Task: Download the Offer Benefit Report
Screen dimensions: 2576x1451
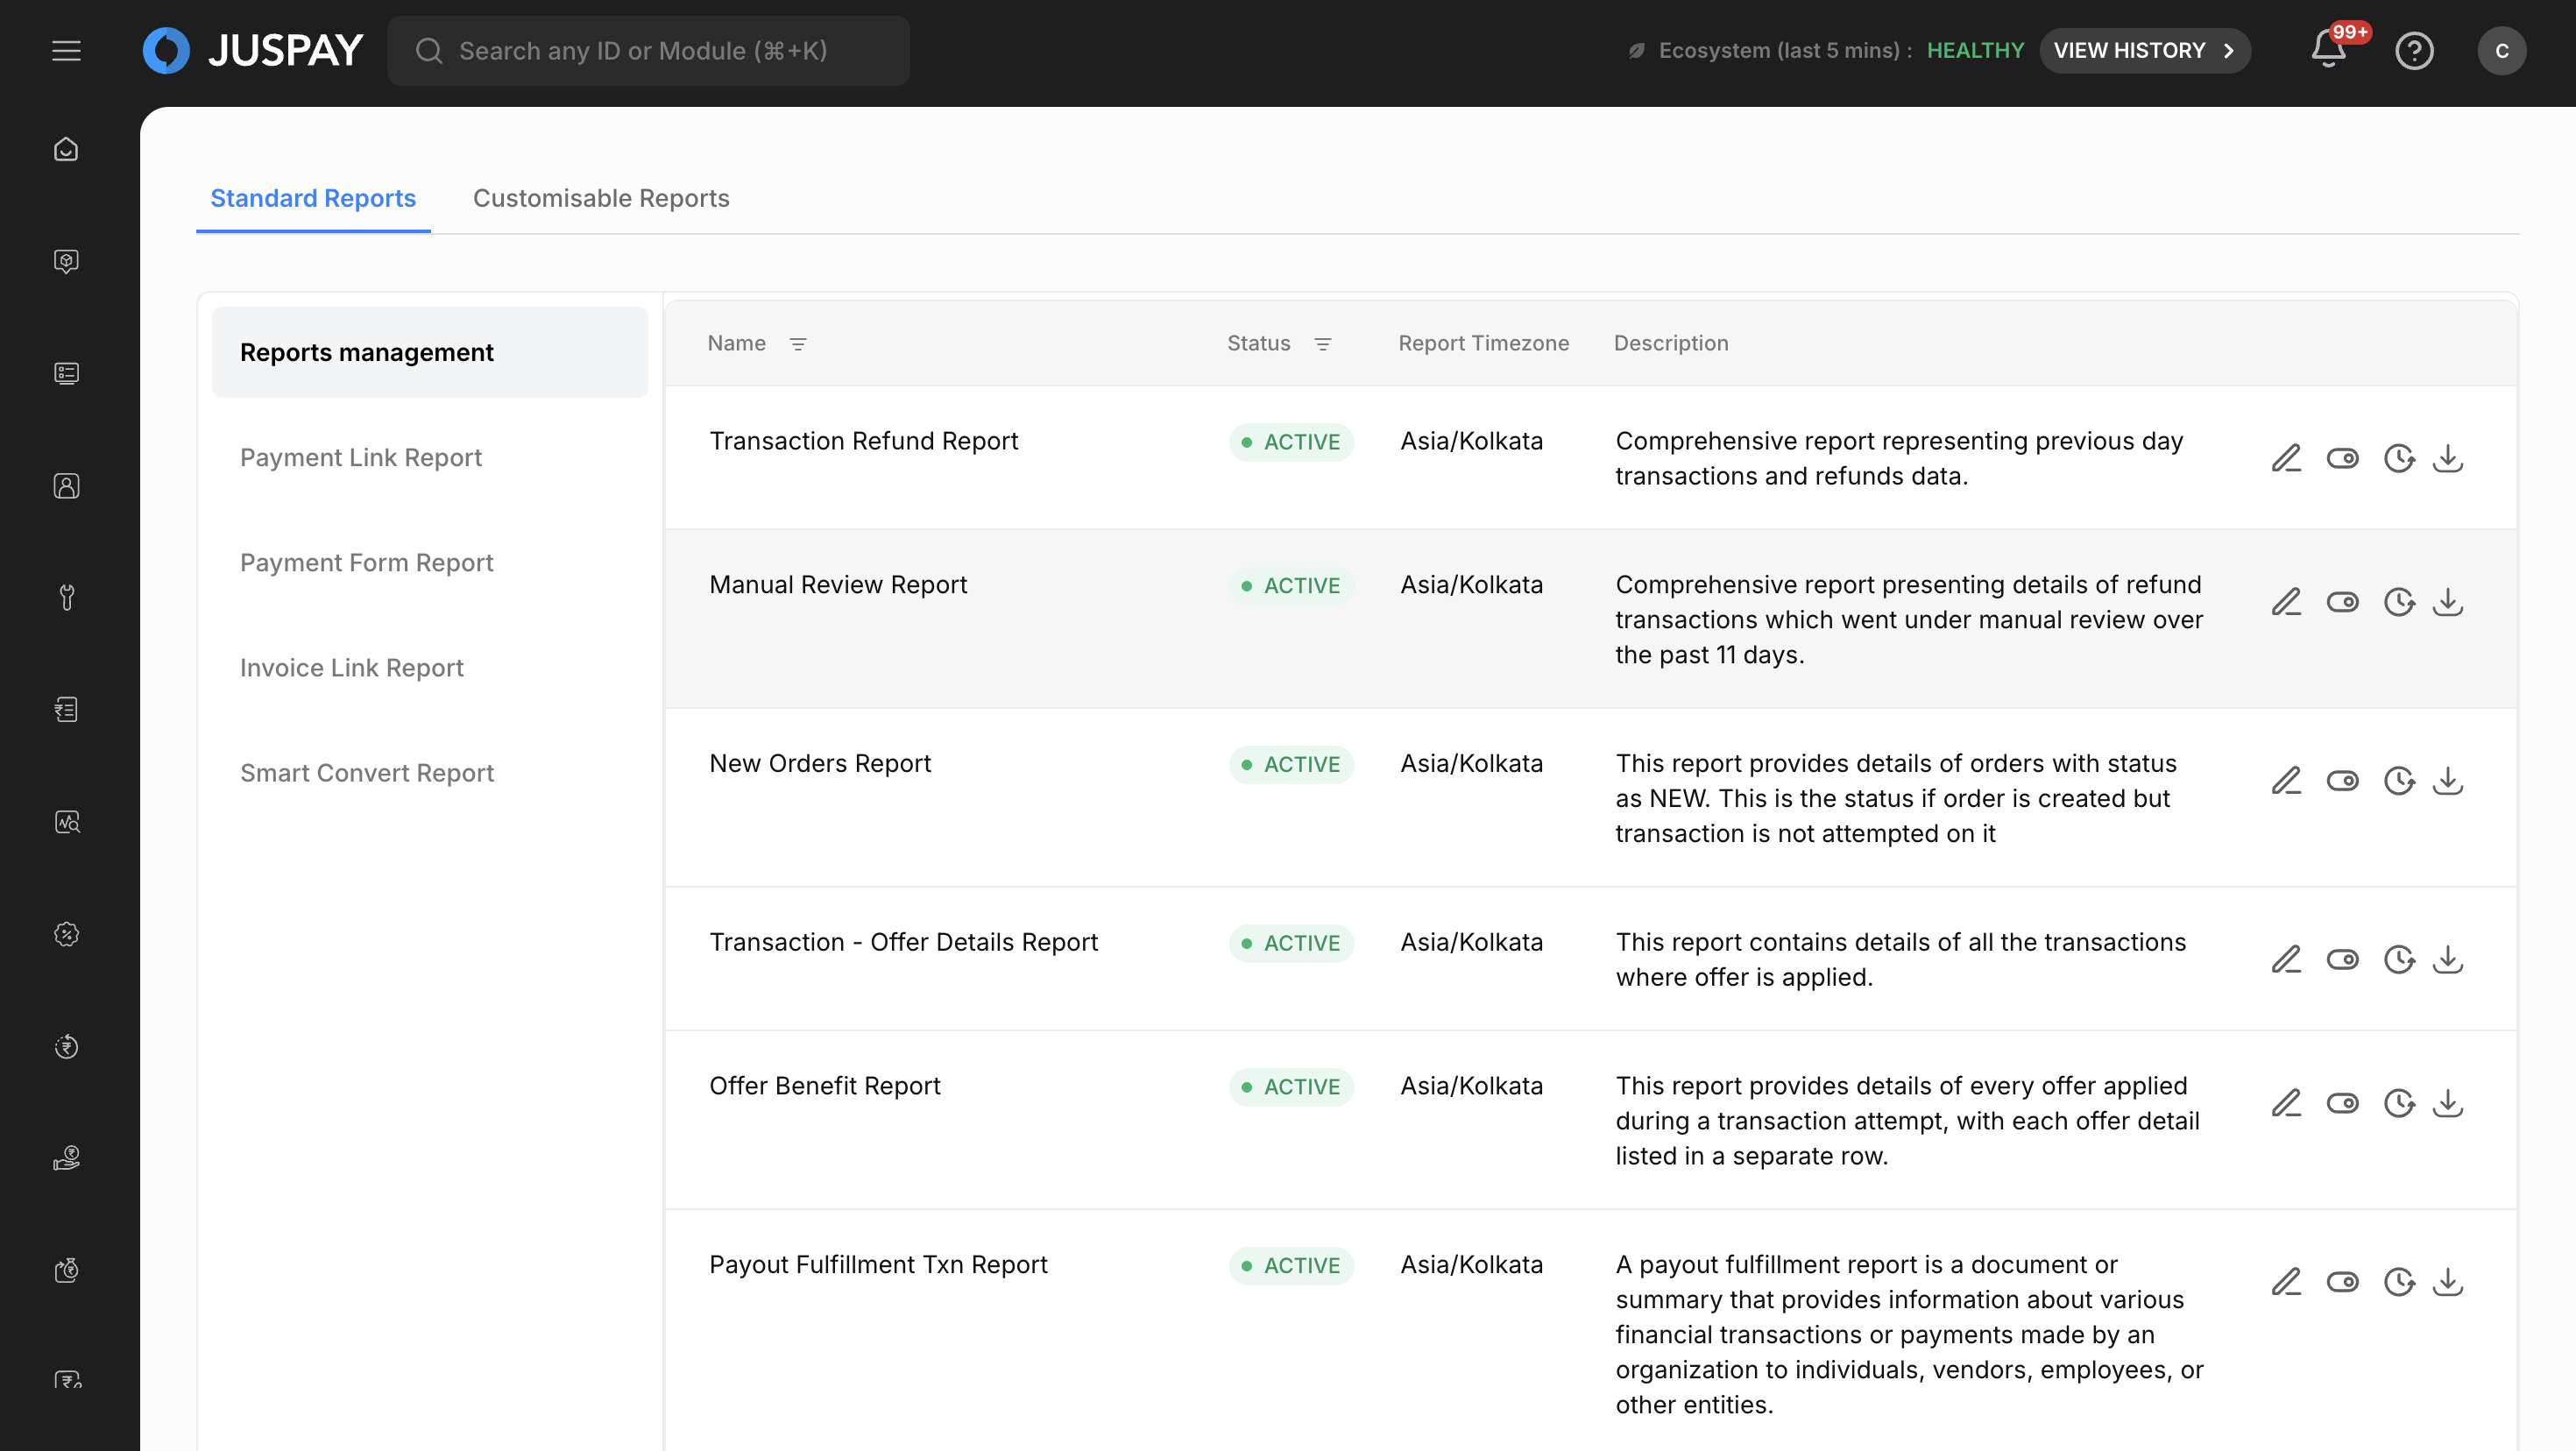Action: [2447, 1103]
